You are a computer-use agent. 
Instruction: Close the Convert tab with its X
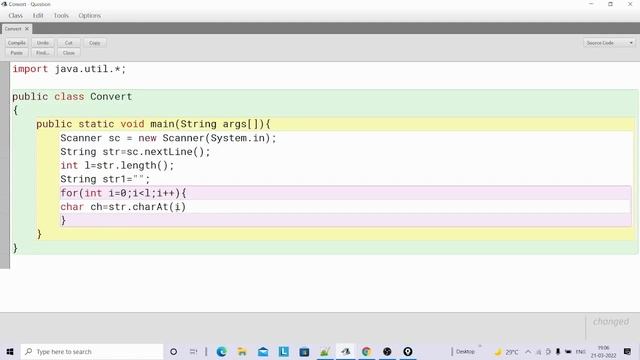(27, 29)
